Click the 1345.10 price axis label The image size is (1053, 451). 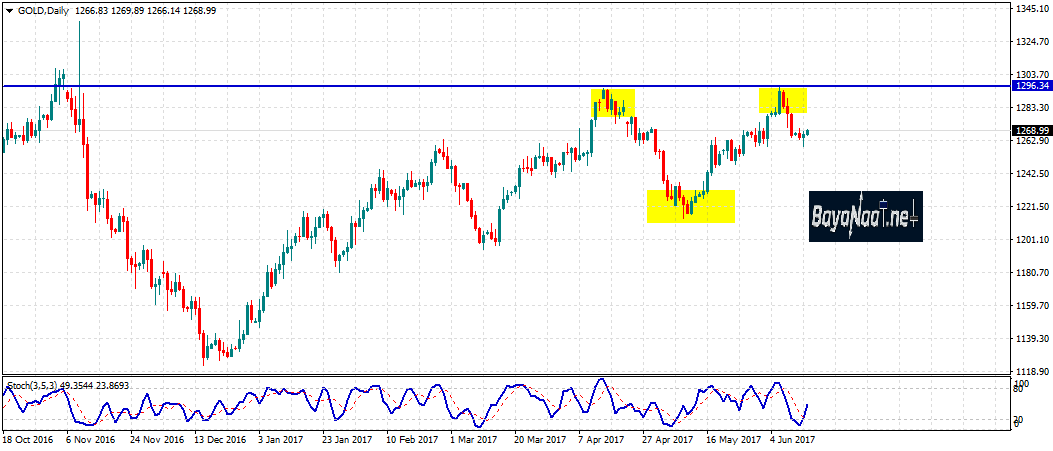[1030, 9]
